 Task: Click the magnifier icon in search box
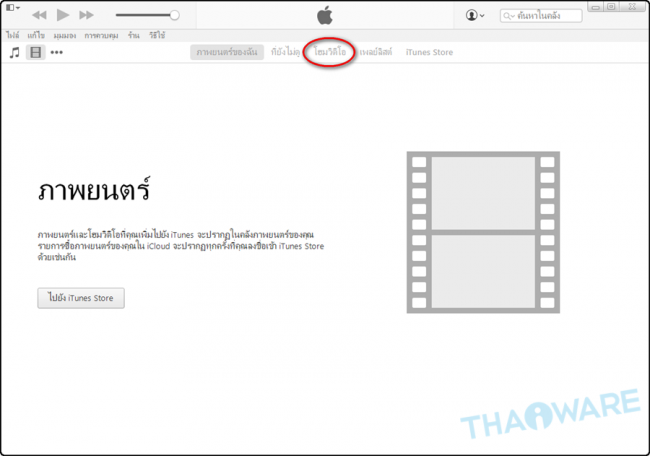[x=508, y=16]
